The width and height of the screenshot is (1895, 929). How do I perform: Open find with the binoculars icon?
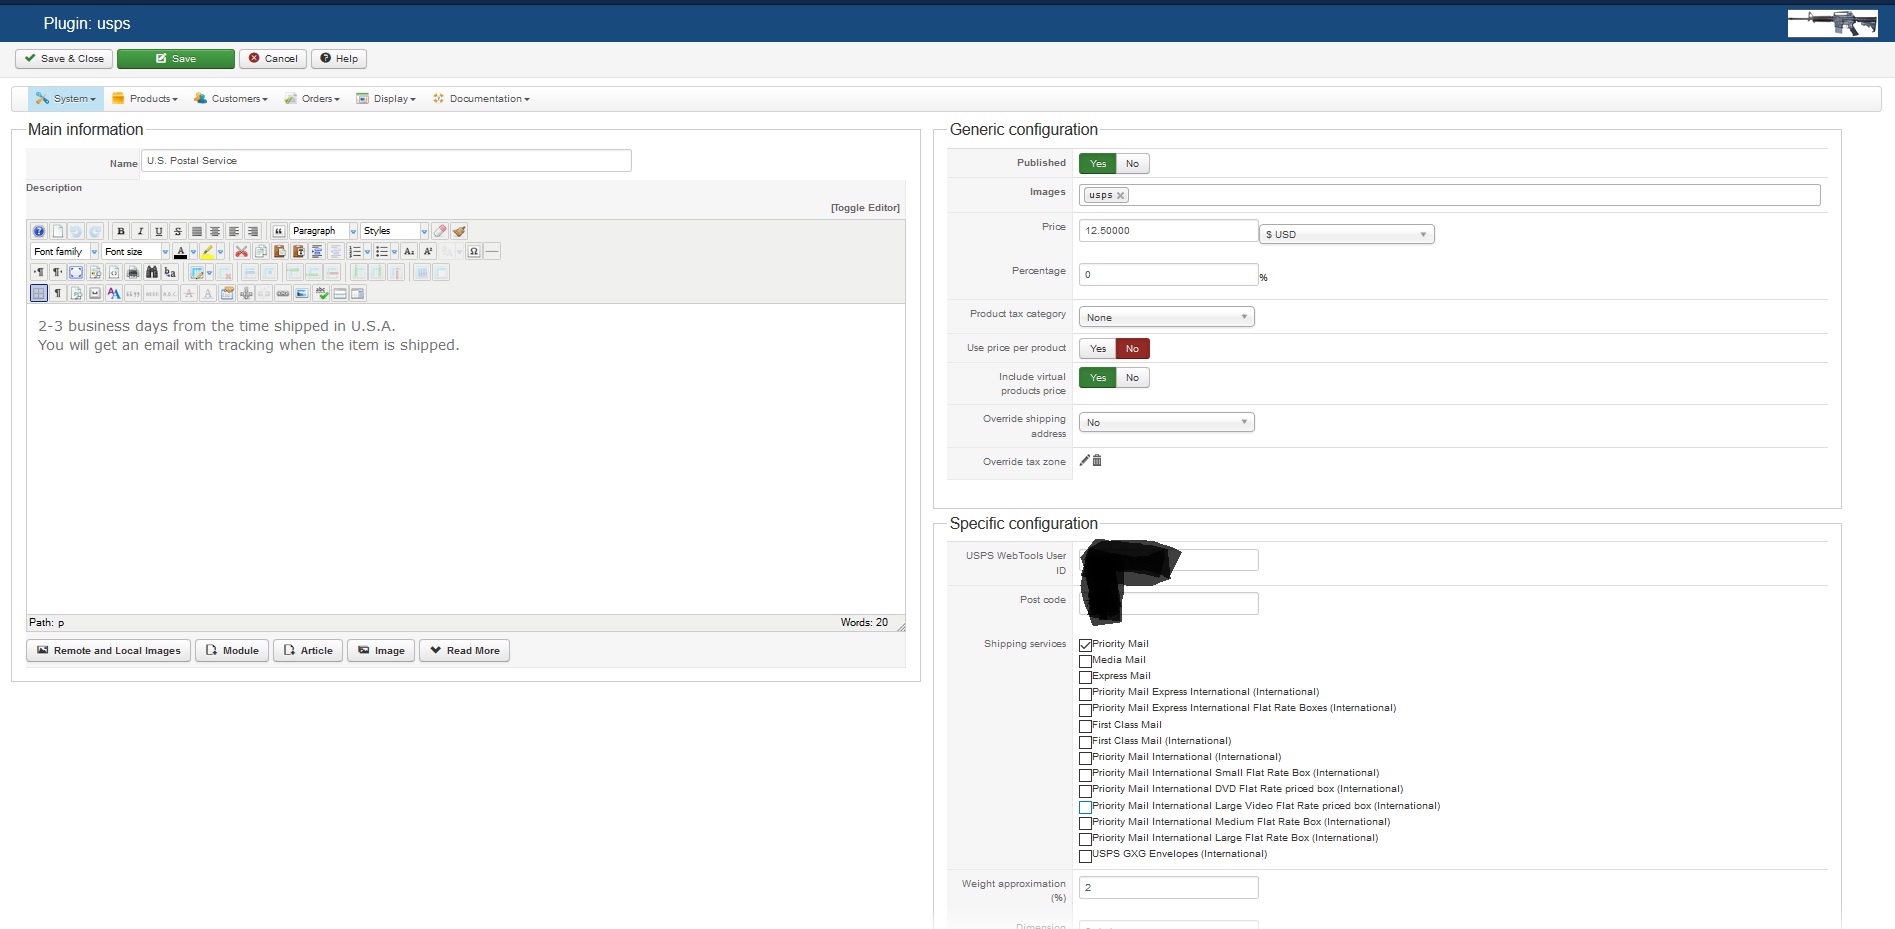pyautogui.click(x=152, y=272)
